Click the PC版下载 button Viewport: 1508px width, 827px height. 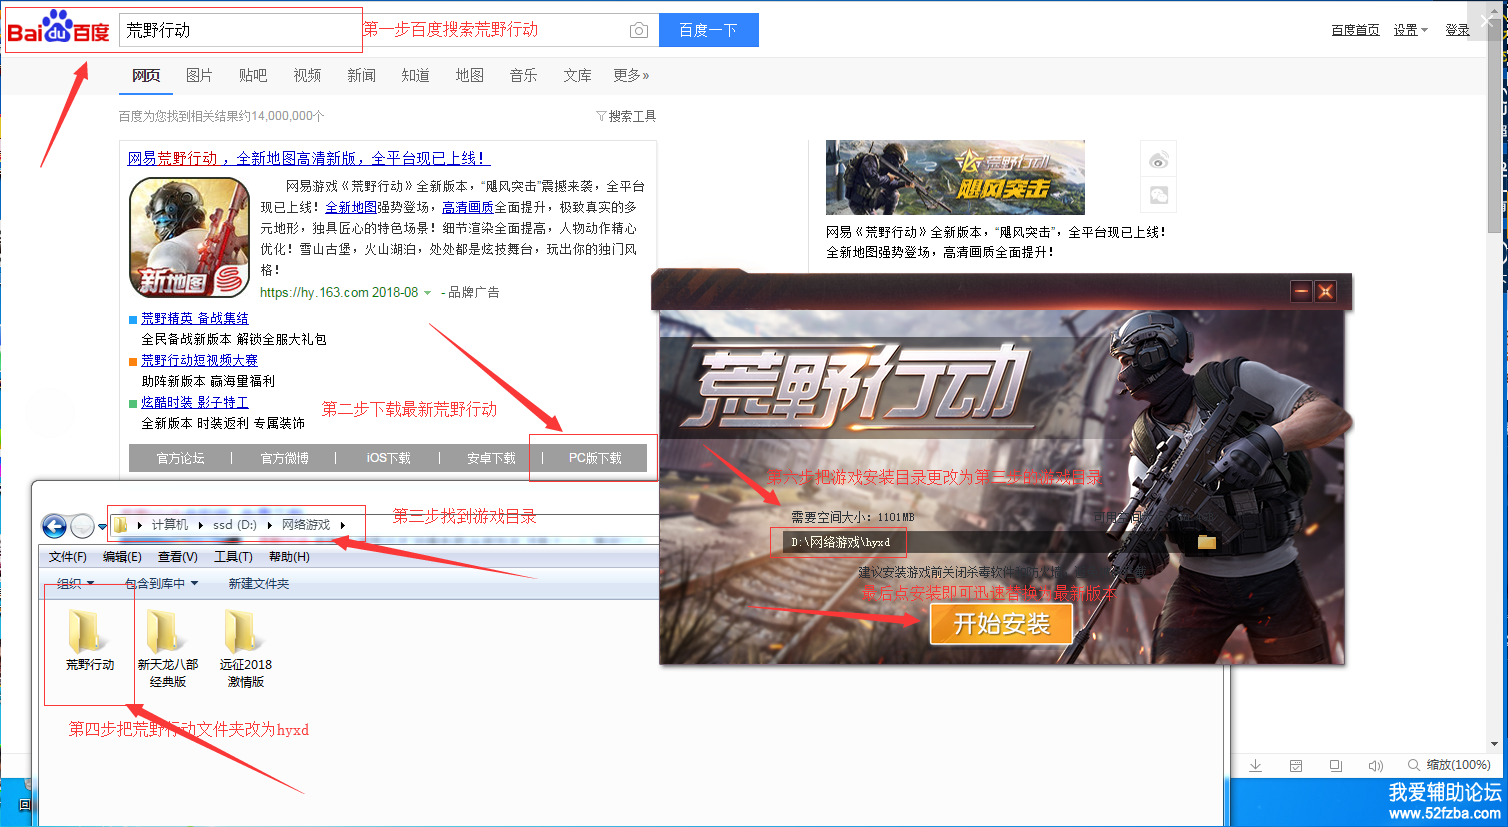pos(595,458)
